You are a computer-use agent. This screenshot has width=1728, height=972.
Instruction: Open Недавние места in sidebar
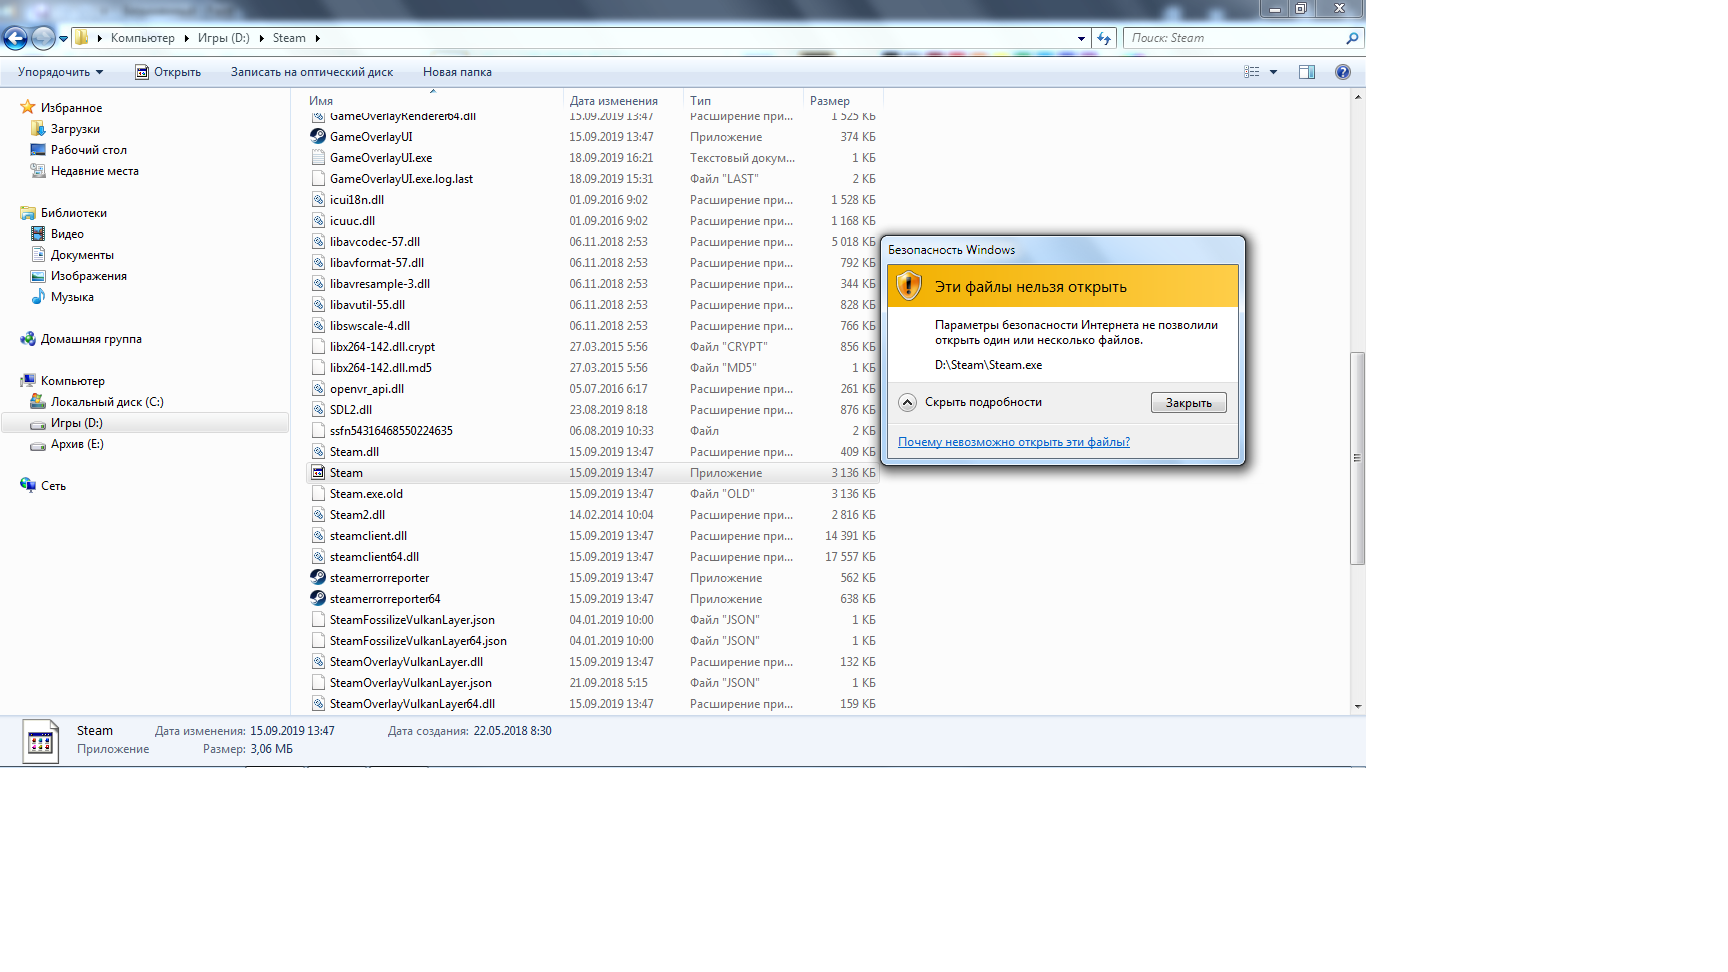pos(94,171)
